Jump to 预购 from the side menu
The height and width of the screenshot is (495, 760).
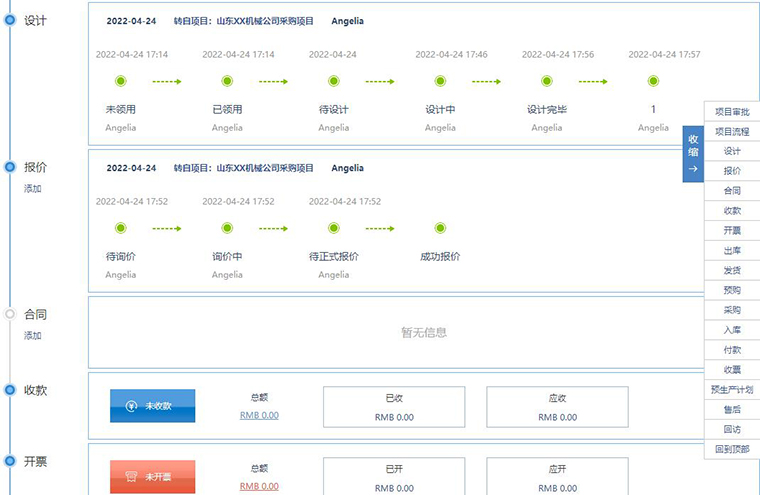pos(732,290)
